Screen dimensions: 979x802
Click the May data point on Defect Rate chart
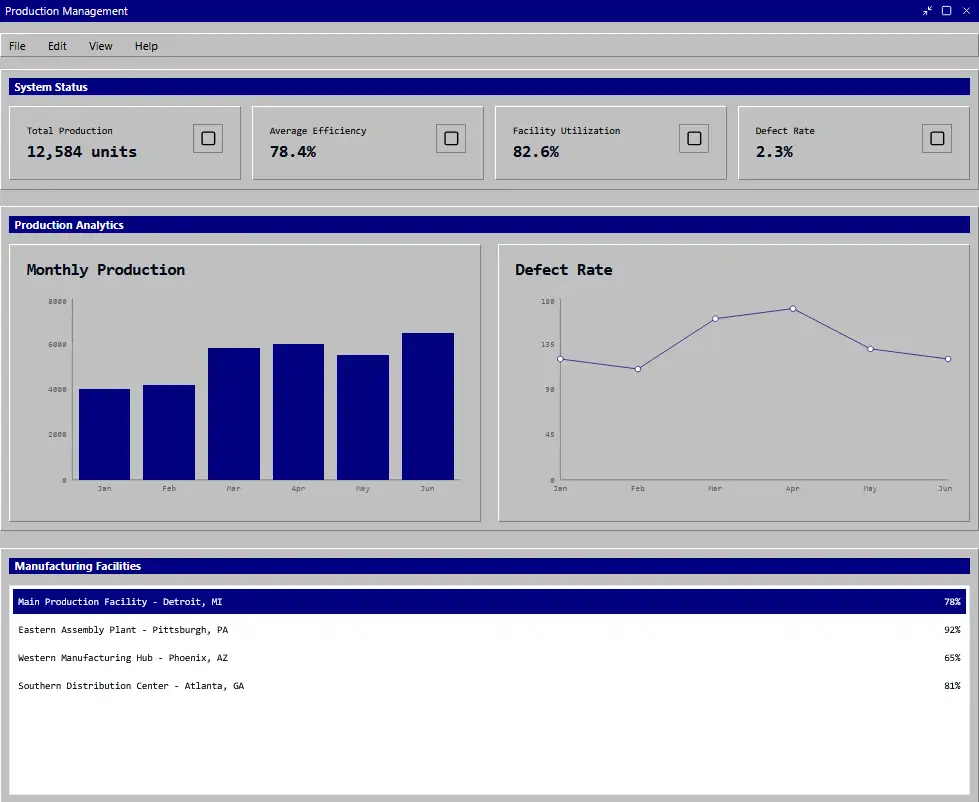pos(870,349)
